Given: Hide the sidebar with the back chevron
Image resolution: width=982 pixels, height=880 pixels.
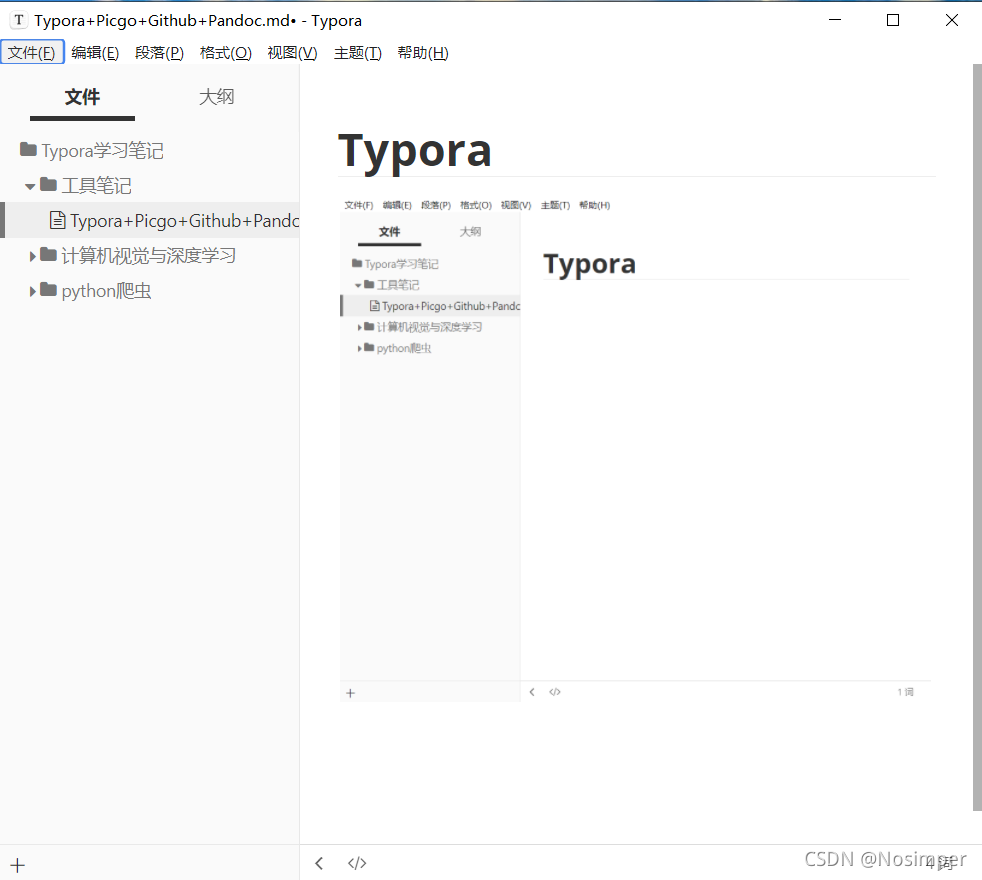Looking at the screenshot, I should click(319, 863).
